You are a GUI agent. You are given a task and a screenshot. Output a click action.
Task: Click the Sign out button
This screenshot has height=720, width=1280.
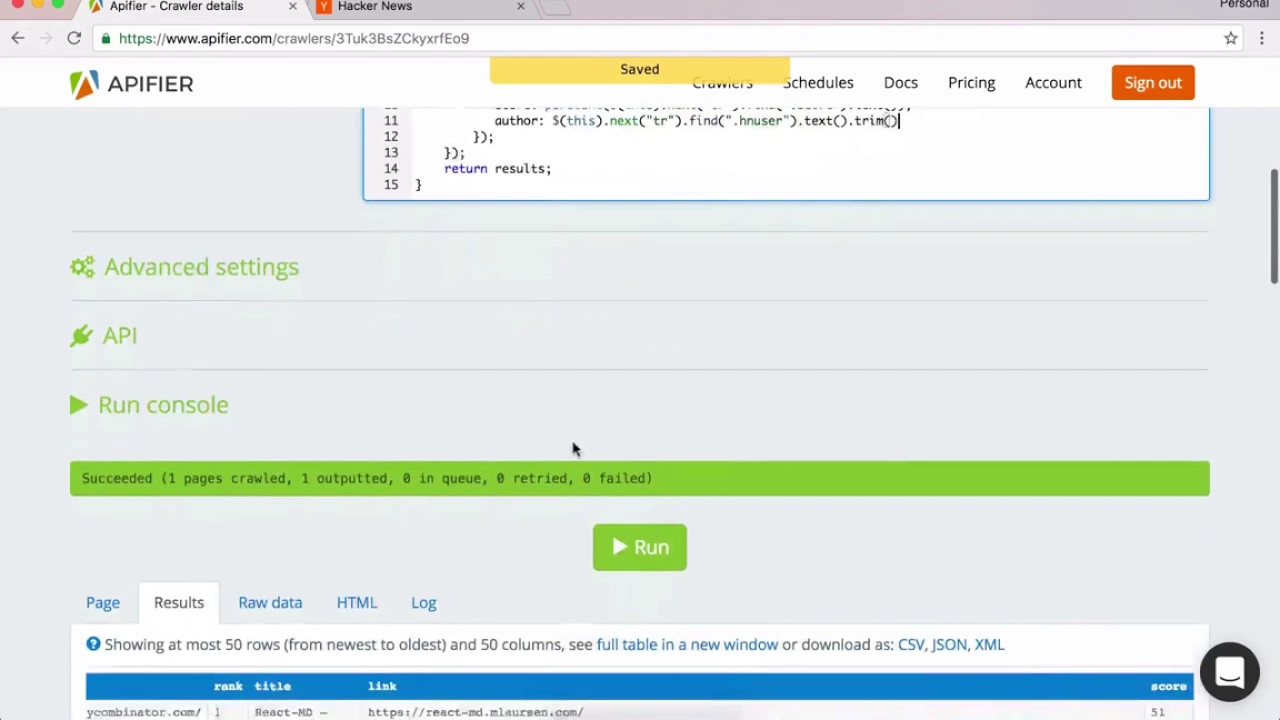[1153, 83]
